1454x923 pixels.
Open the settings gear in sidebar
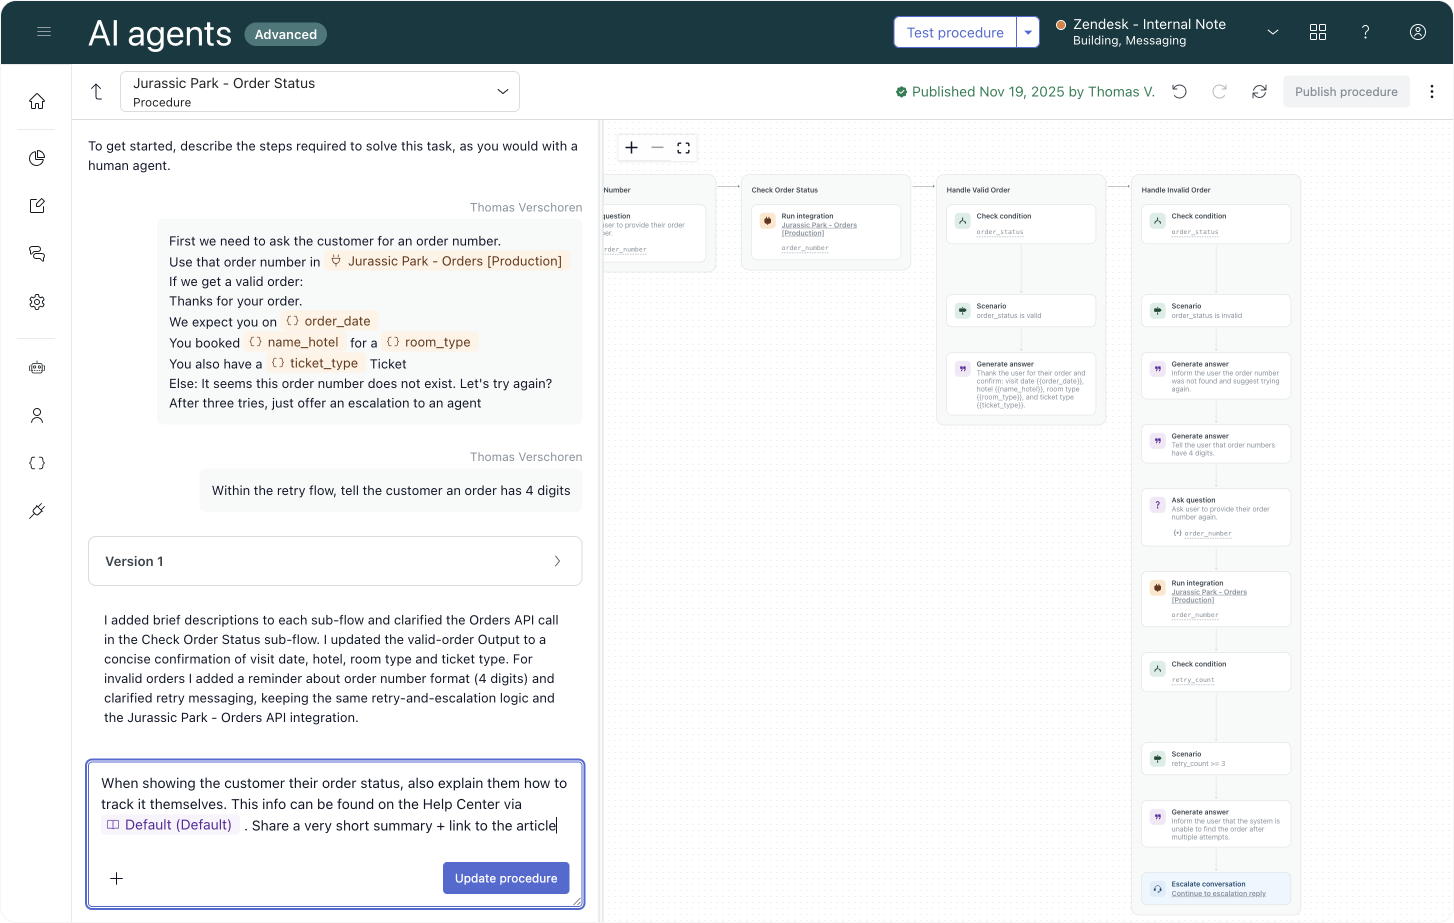[x=37, y=302]
